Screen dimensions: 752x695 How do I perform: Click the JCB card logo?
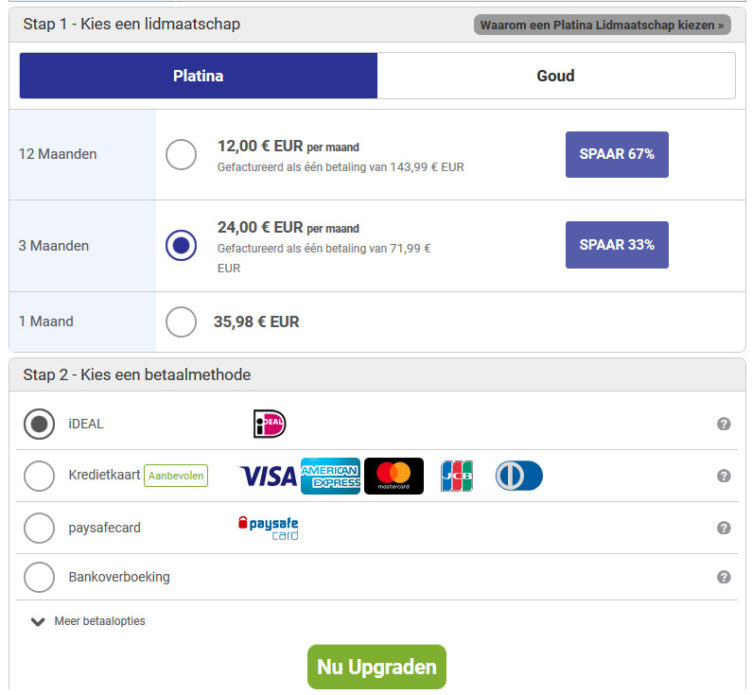tap(457, 476)
